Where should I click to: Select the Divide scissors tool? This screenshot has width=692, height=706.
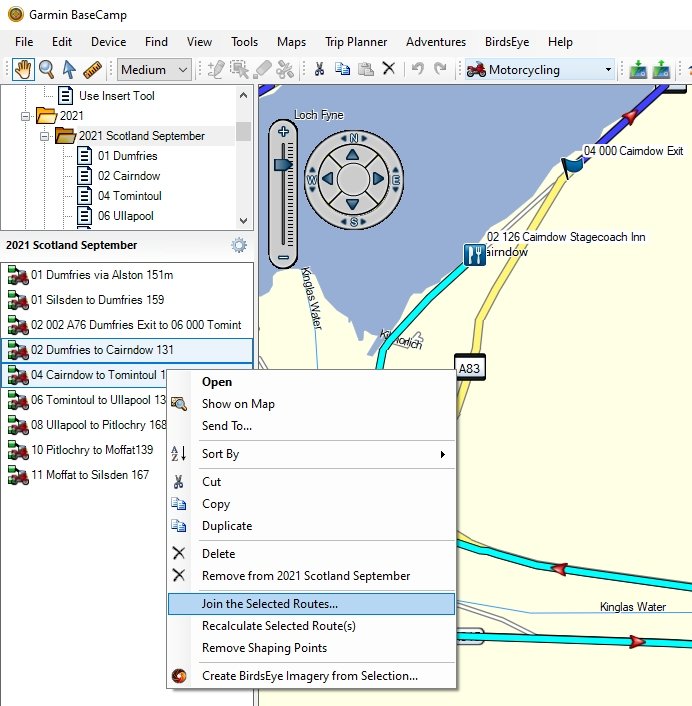click(x=285, y=70)
